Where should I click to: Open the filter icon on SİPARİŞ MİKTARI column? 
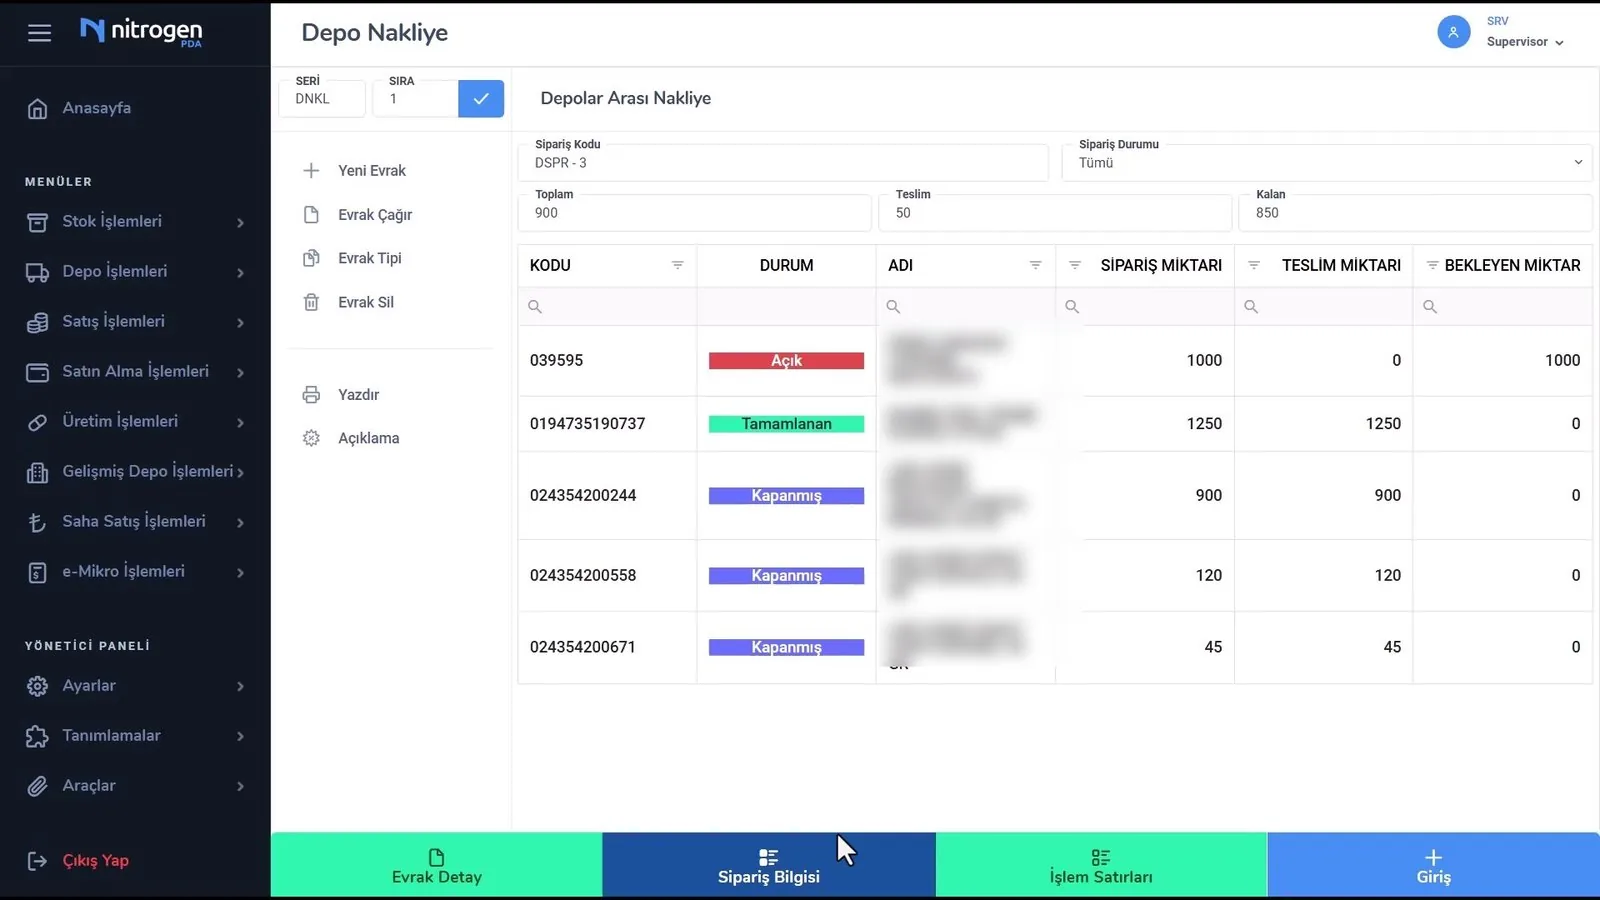1075,265
